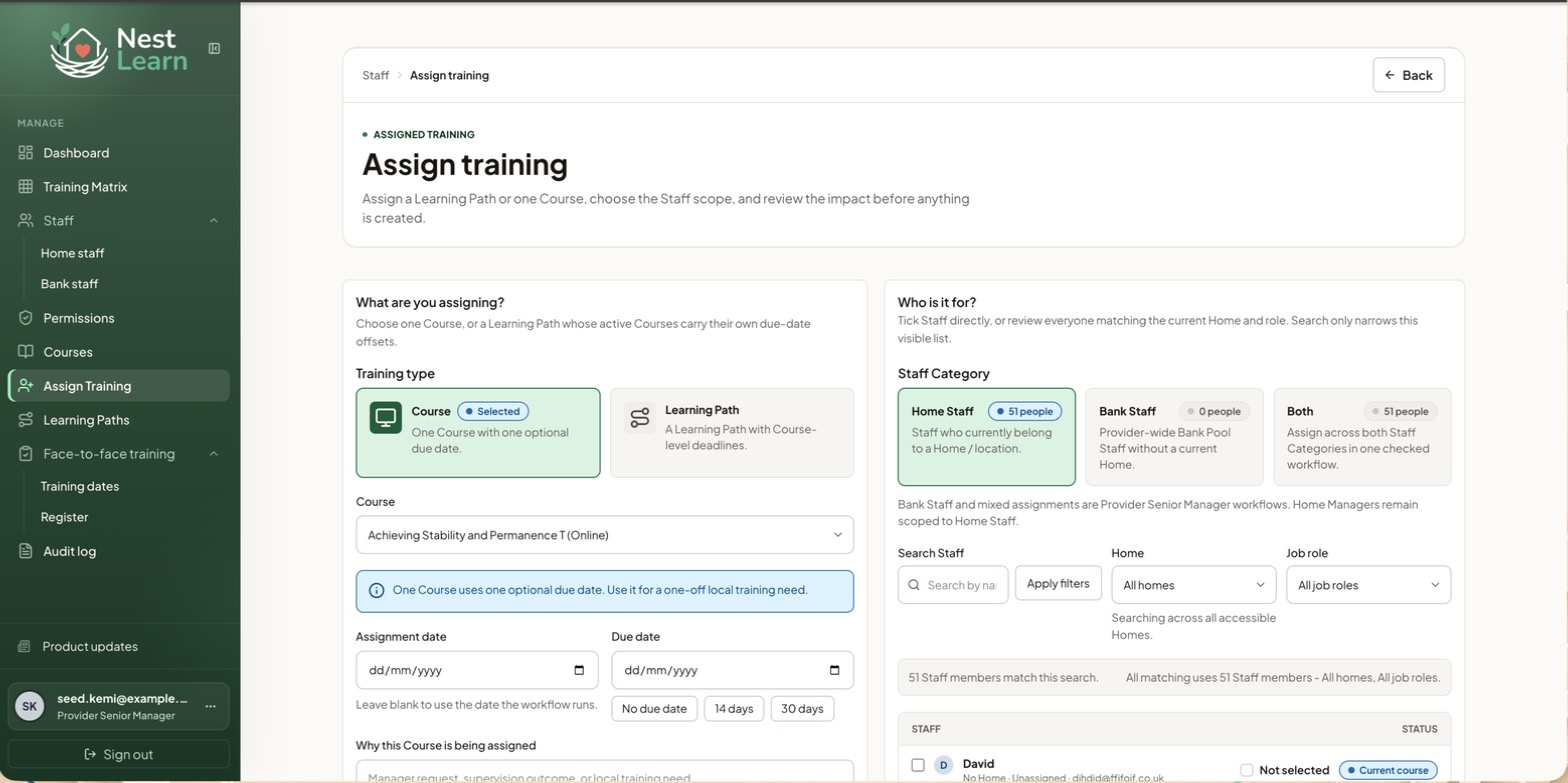Open the Assignment date calendar picker
1568x783 pixels.
point(579,670)
